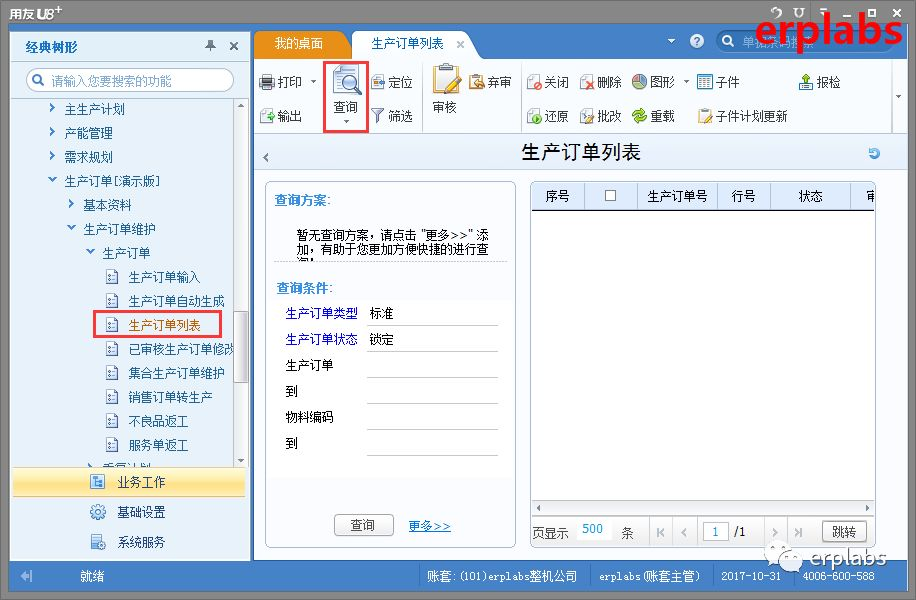Go to previous page of results

(x=684, y=532)
